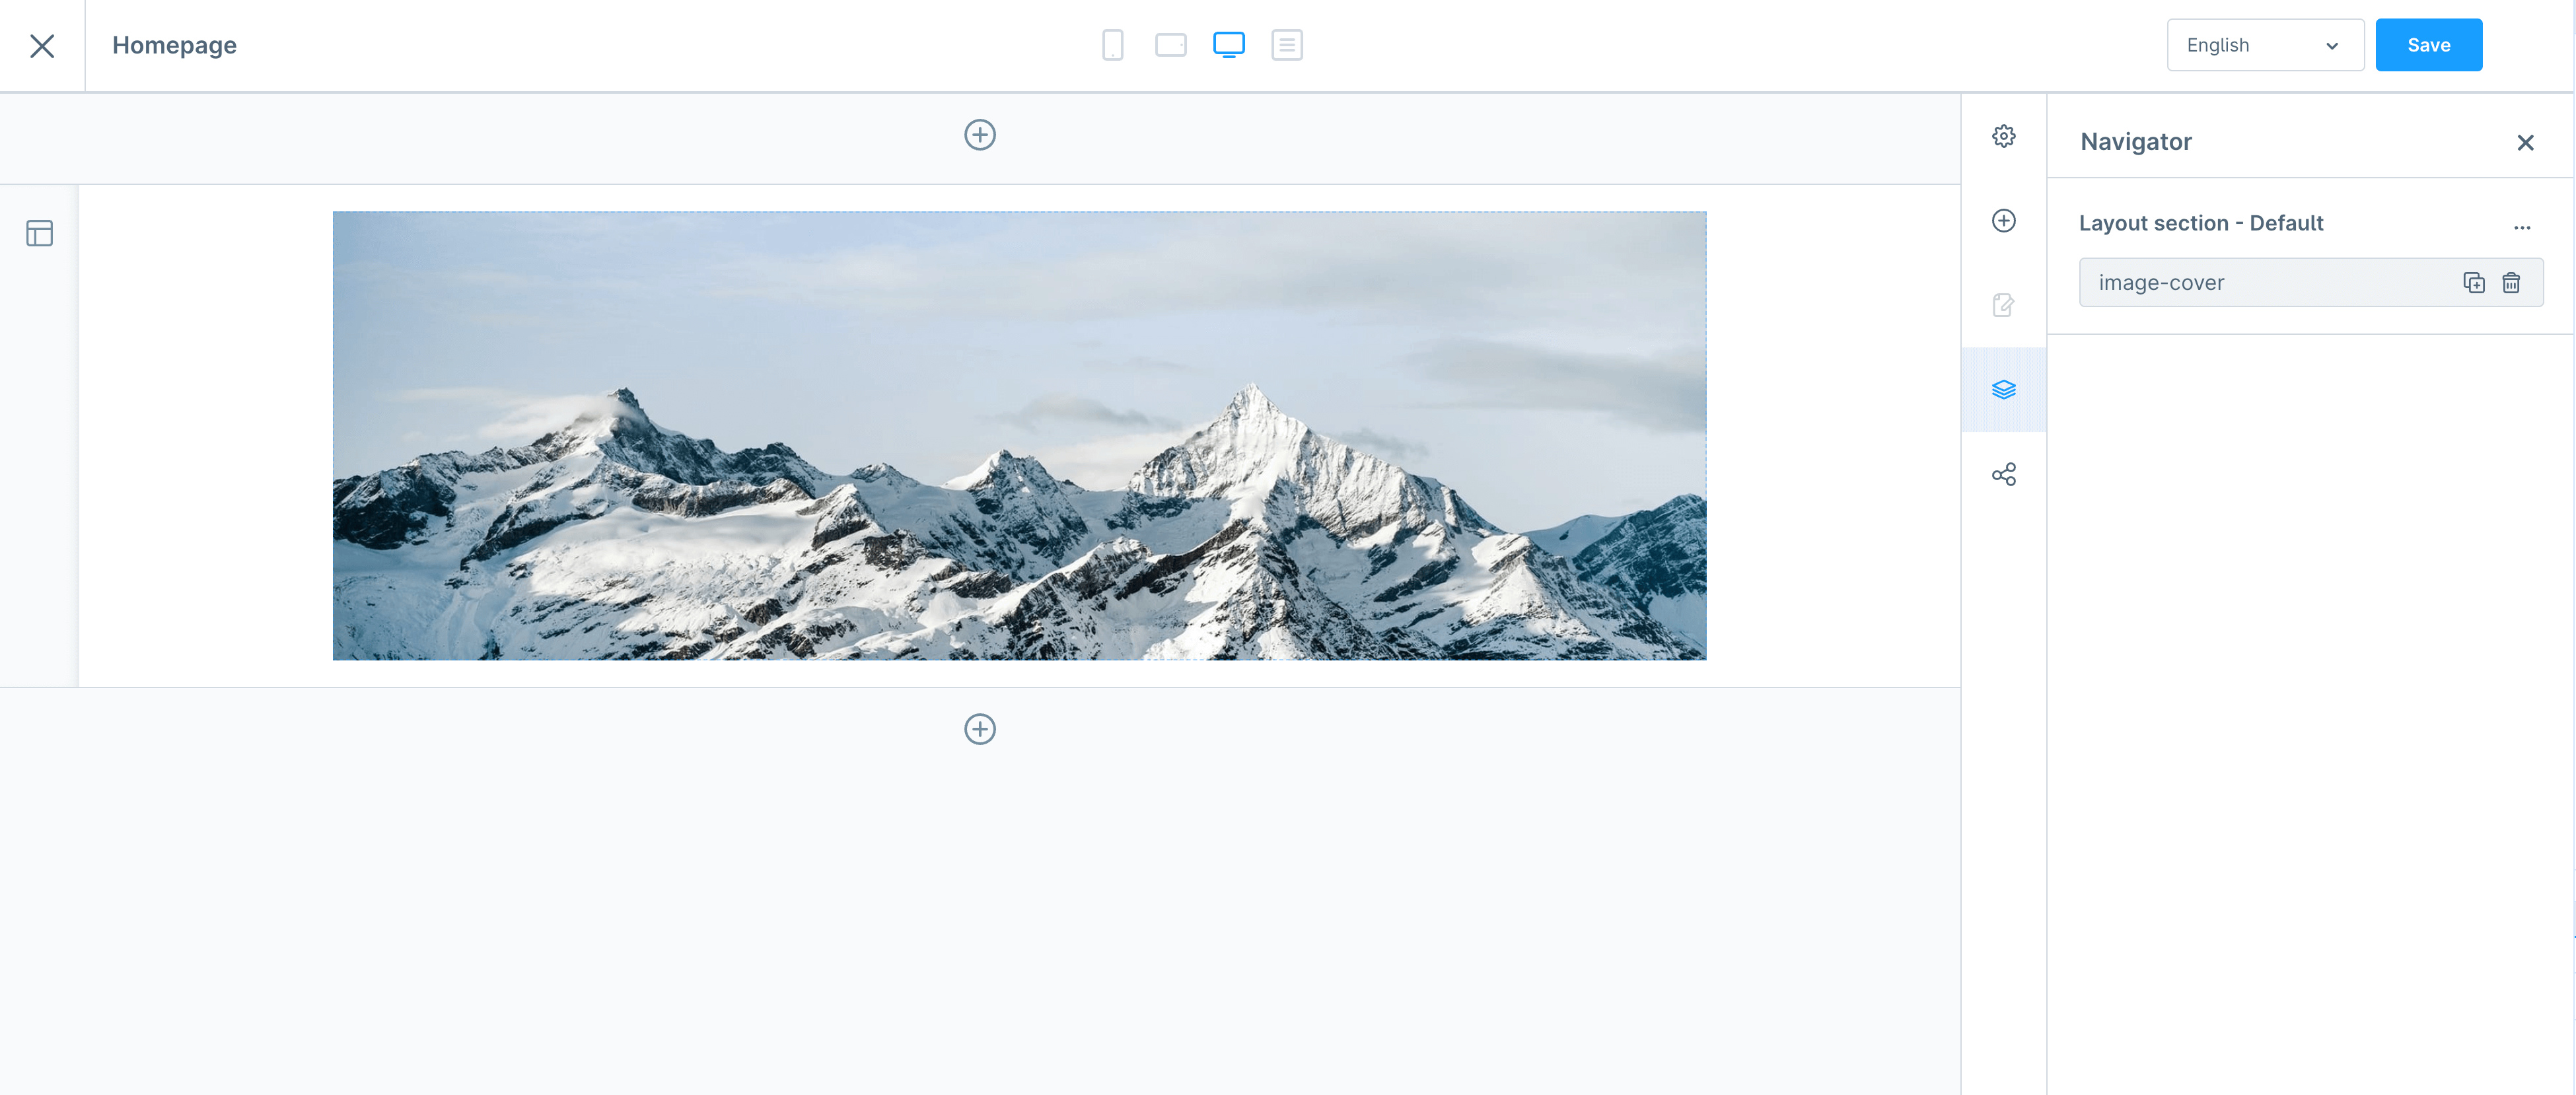Screen dimensions: 2576x1095
Task: Save the Homepage layout
Action: [2428, 45]
